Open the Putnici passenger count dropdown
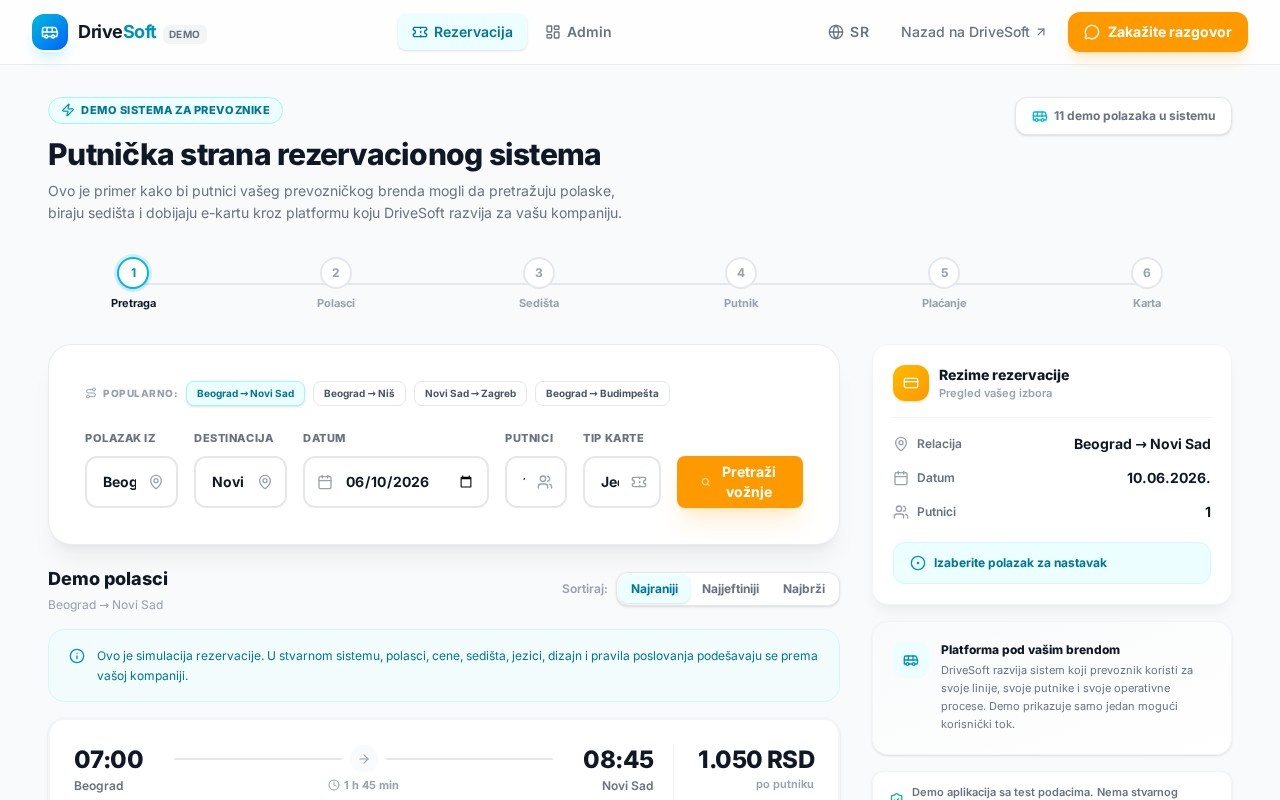1280x800 pixels. point(536,482)
